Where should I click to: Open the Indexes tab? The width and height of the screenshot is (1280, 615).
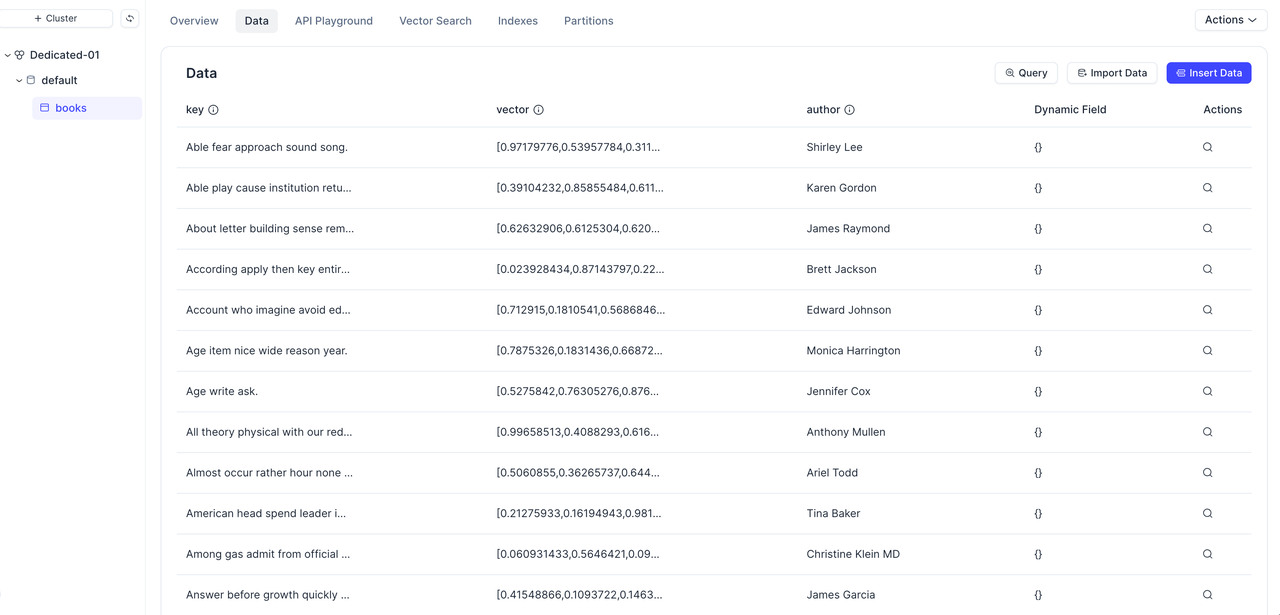517,21
